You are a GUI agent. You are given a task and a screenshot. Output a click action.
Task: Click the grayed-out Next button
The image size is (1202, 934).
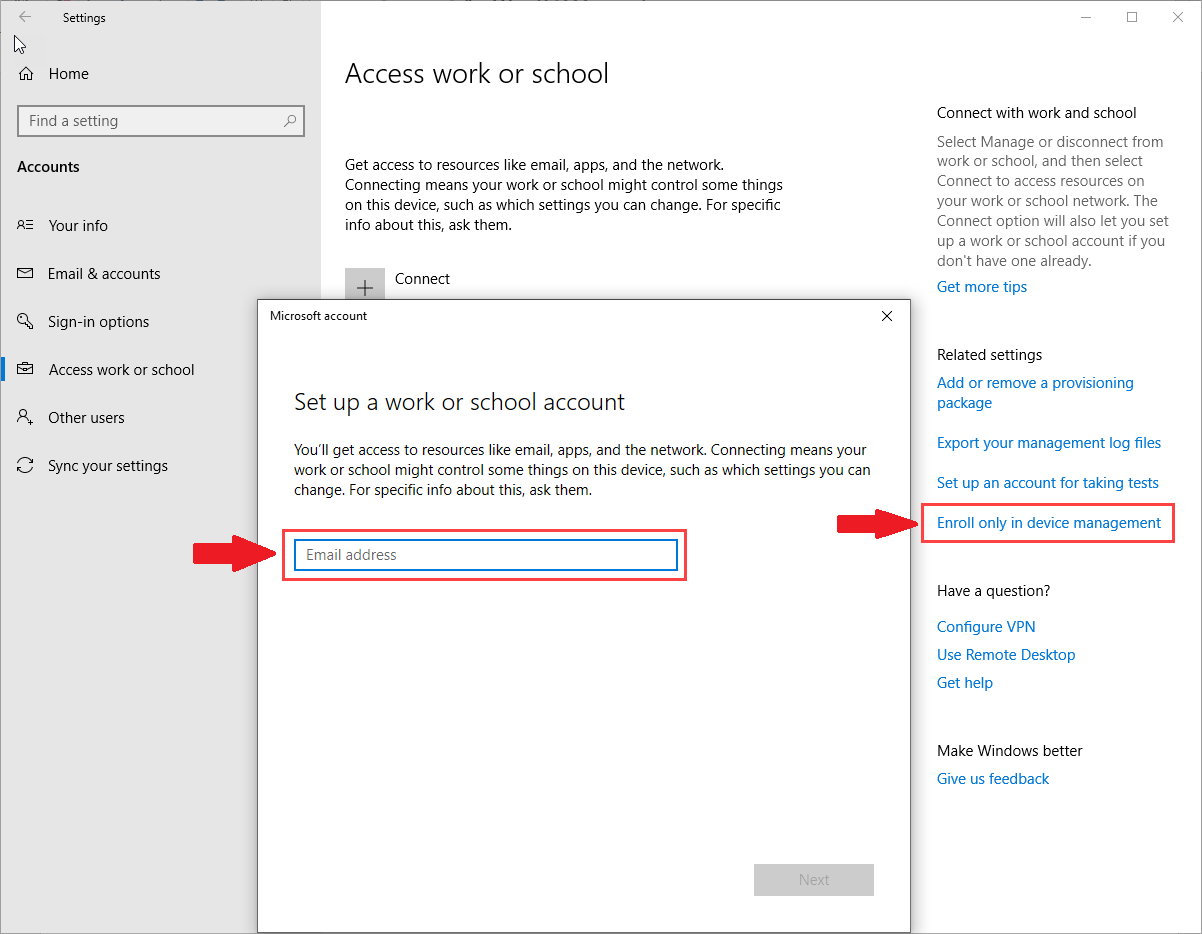pyautogui.click(x=813, y=879)
